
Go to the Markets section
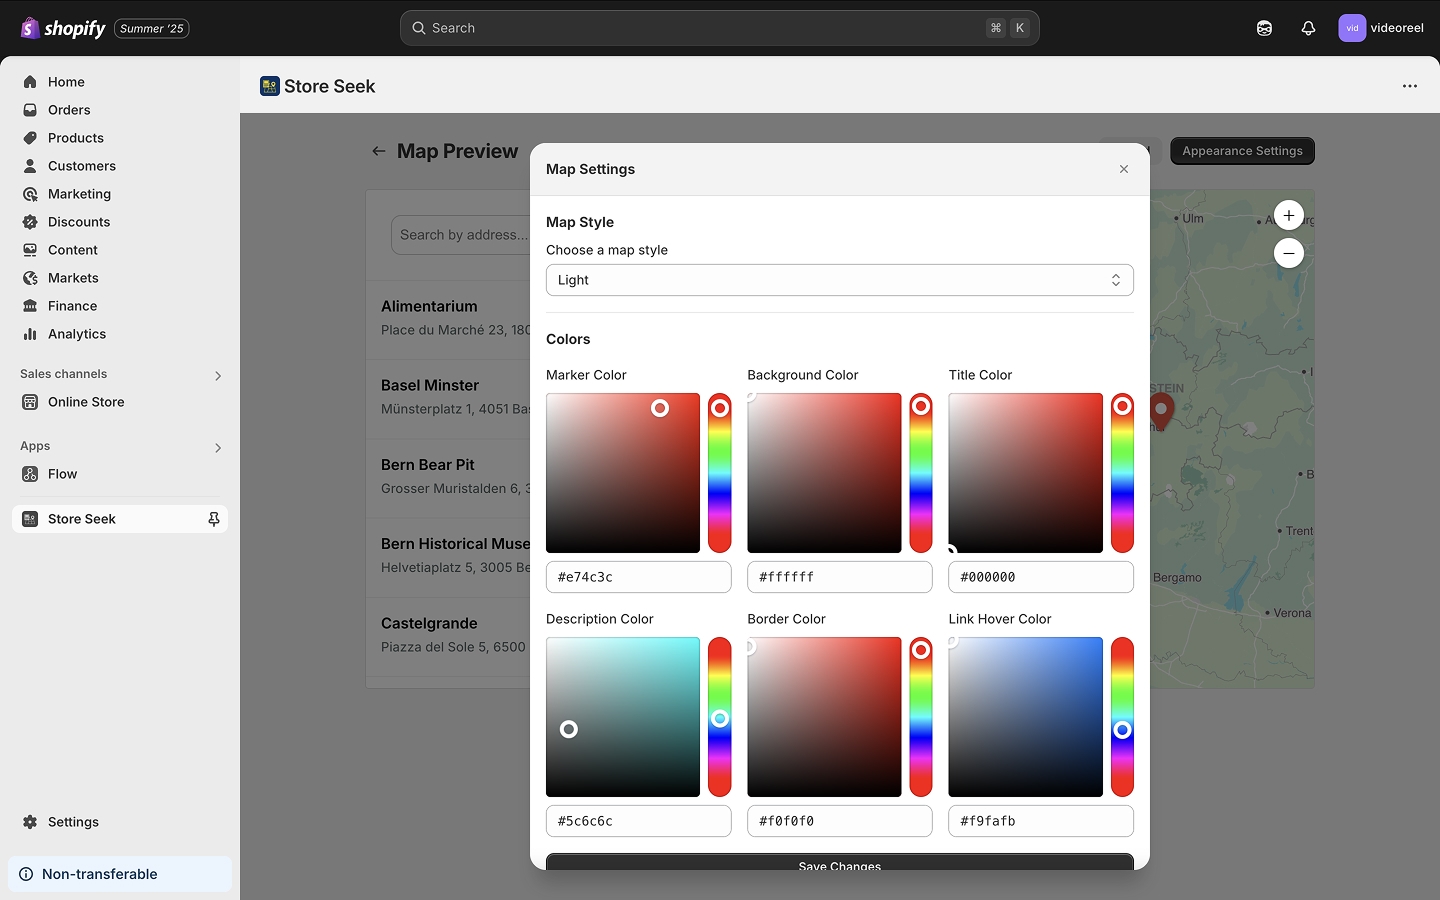point(73,278)
